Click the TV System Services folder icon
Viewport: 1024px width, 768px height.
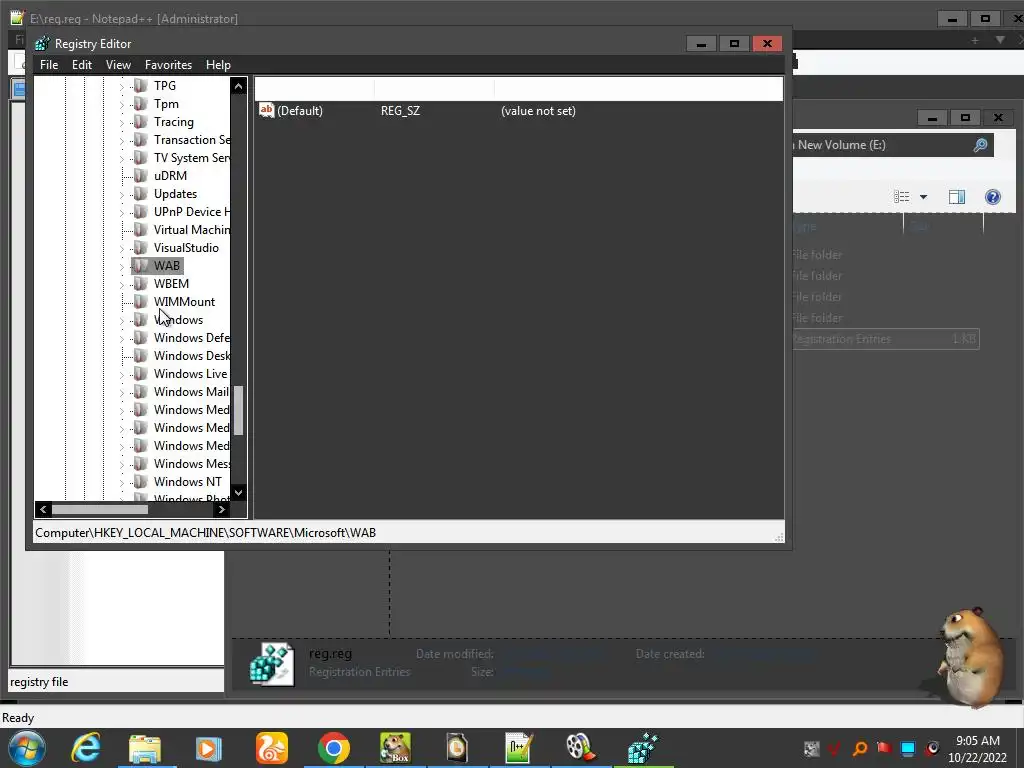[x=140, y=158]
